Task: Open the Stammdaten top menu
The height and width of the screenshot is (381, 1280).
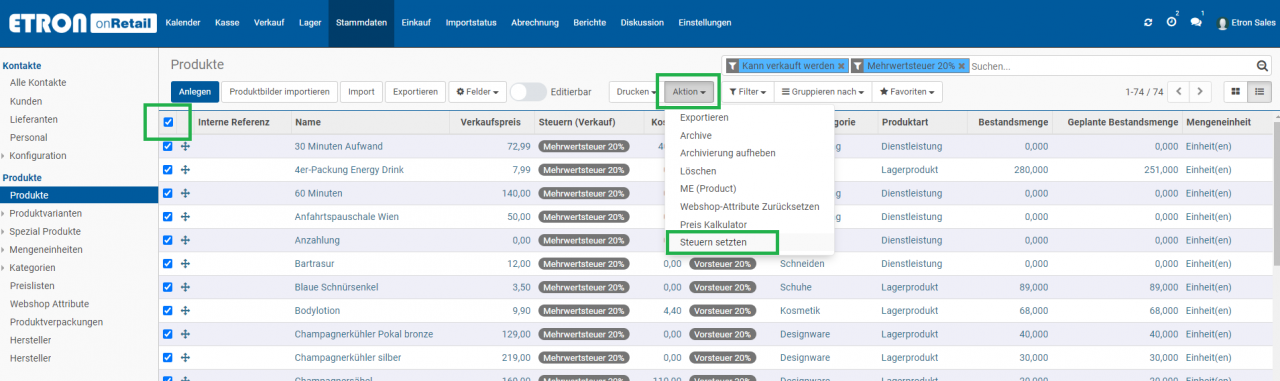Action: pyautogui.click(x=361, y=22)
